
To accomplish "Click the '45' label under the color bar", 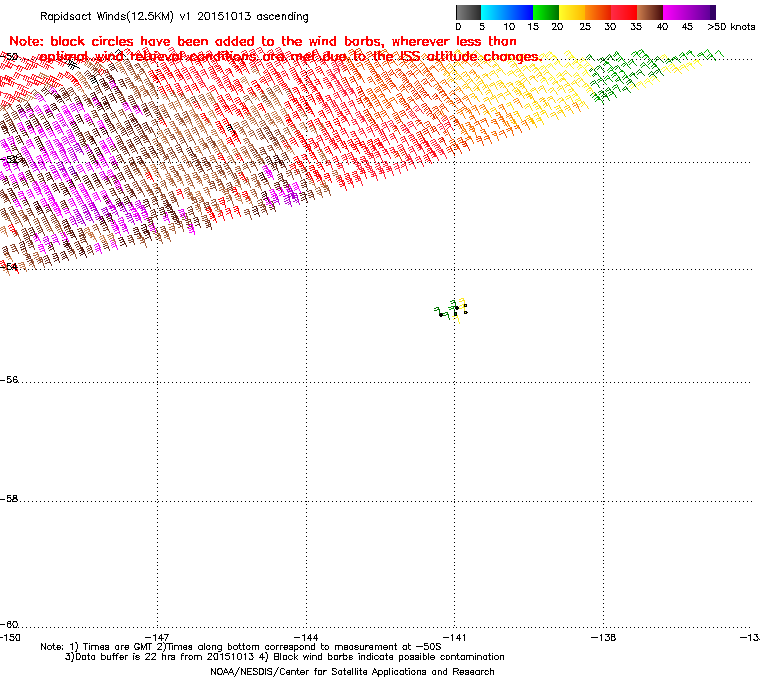I will pyautogui.click(x=687, y=27).
